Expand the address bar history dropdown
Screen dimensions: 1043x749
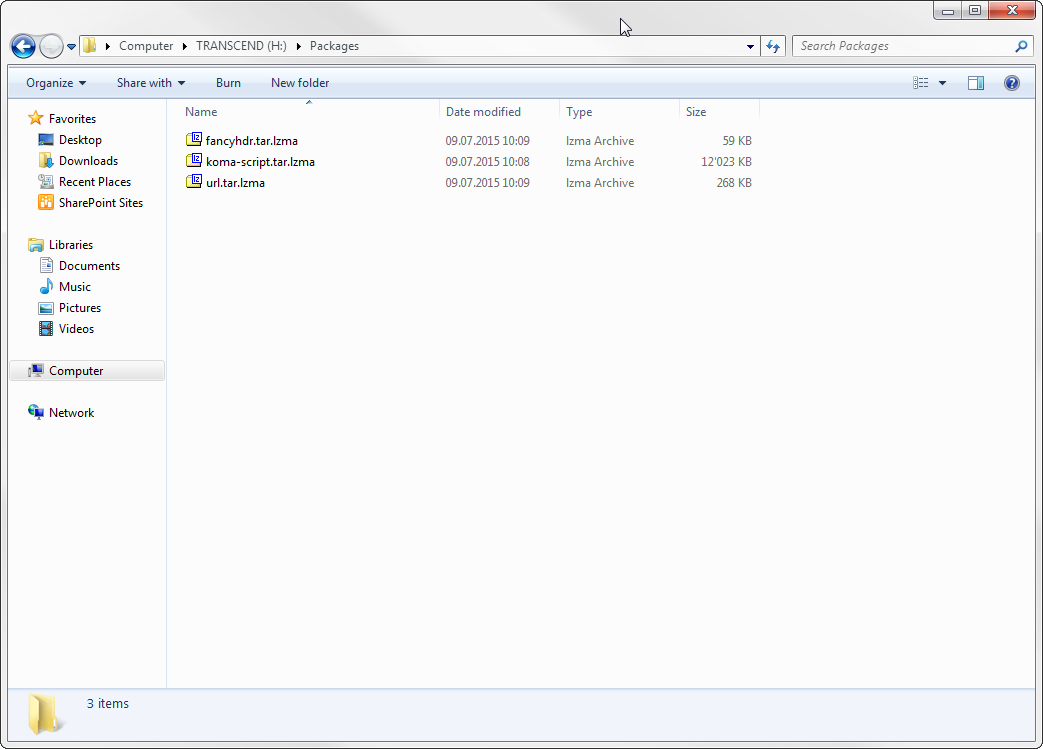point(751,46)
